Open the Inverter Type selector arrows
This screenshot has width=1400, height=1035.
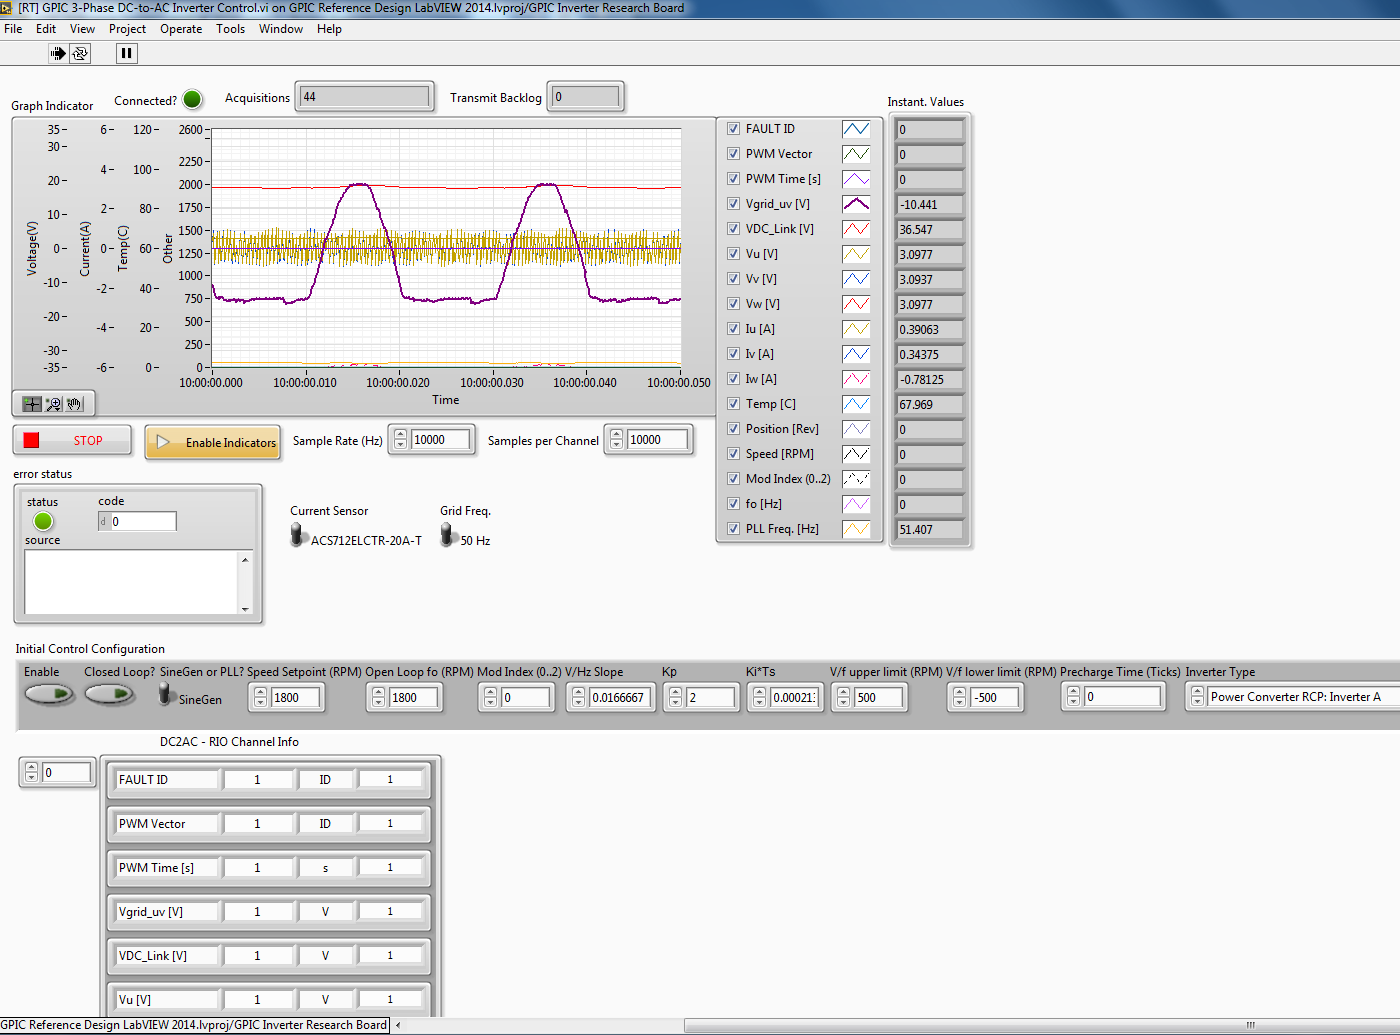pyautogui.click(x=1197, y=698)
